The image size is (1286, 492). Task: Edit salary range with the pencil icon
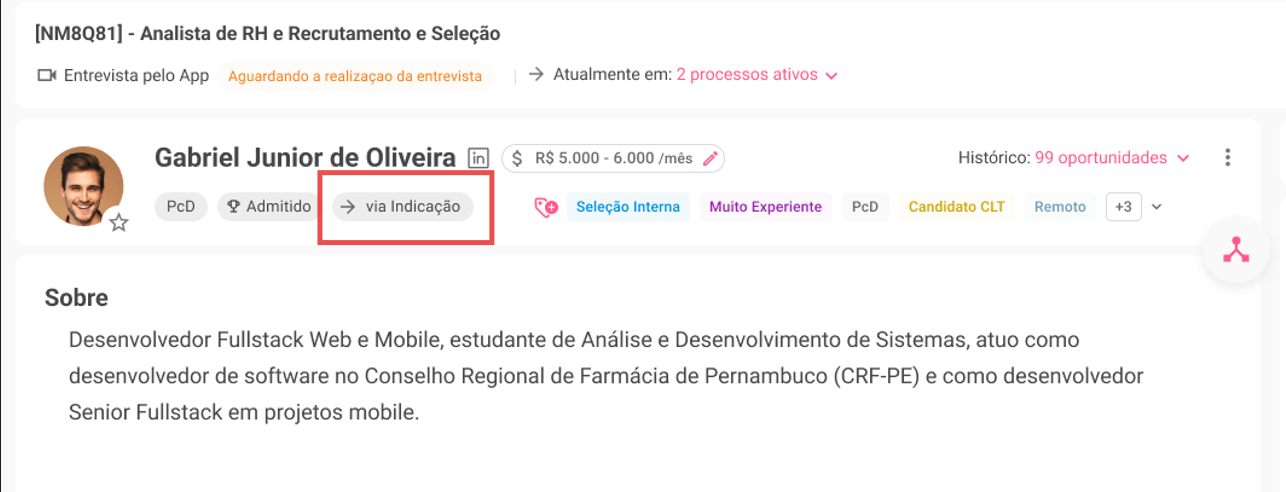(711, 158)
